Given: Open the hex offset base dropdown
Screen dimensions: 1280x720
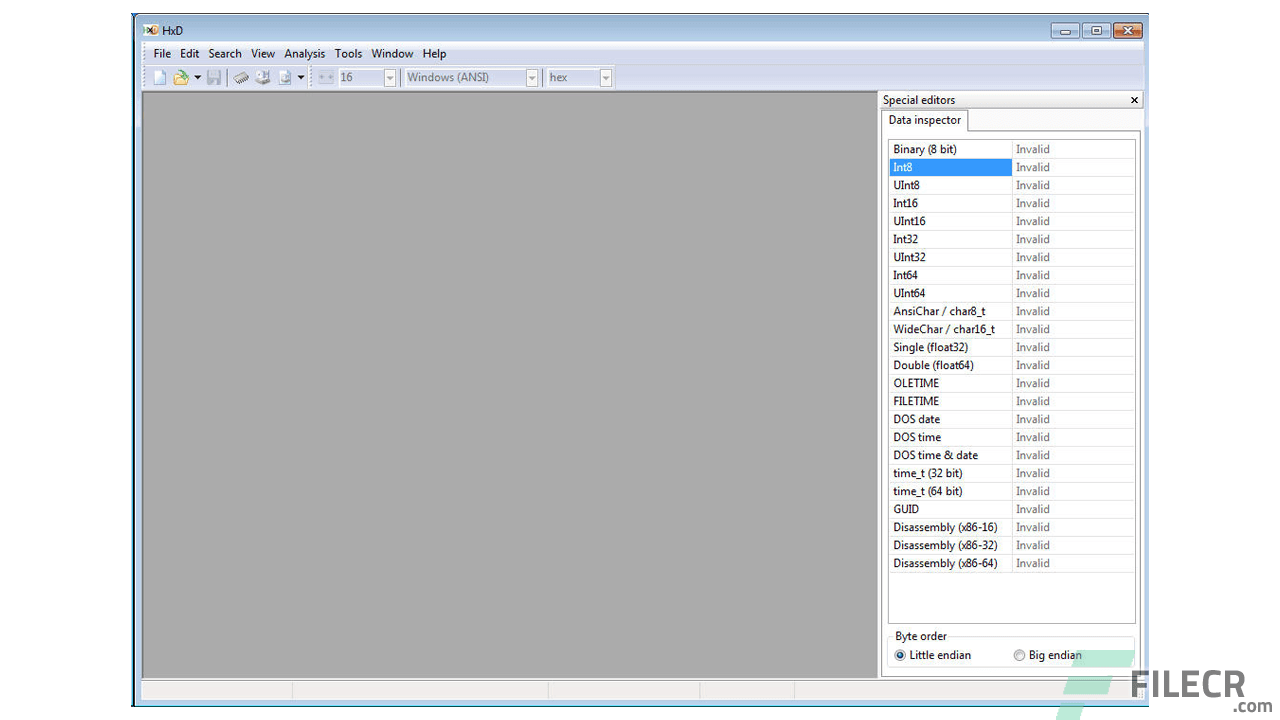Looking at the screenshot, I should point(604,77).
